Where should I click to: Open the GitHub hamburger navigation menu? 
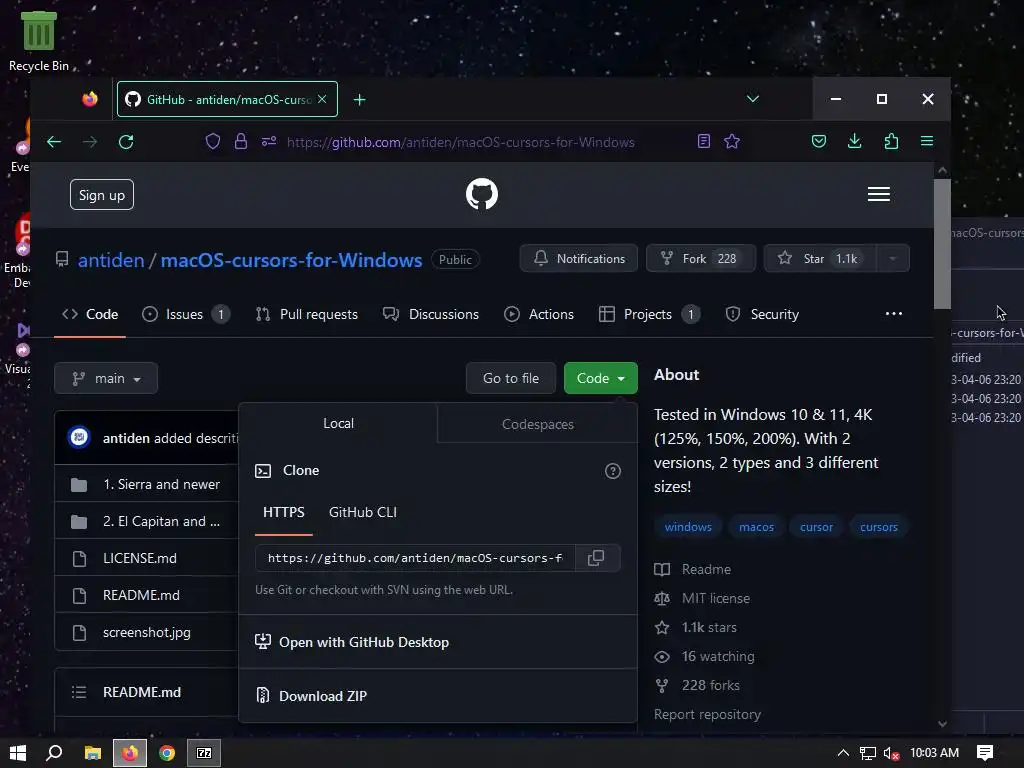[878, 194]
